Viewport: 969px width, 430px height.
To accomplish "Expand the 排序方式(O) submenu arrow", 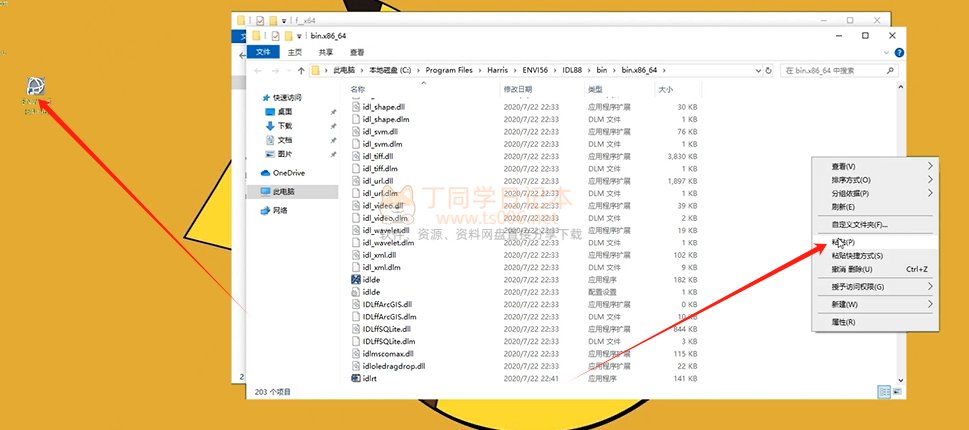I will (930, 180).
